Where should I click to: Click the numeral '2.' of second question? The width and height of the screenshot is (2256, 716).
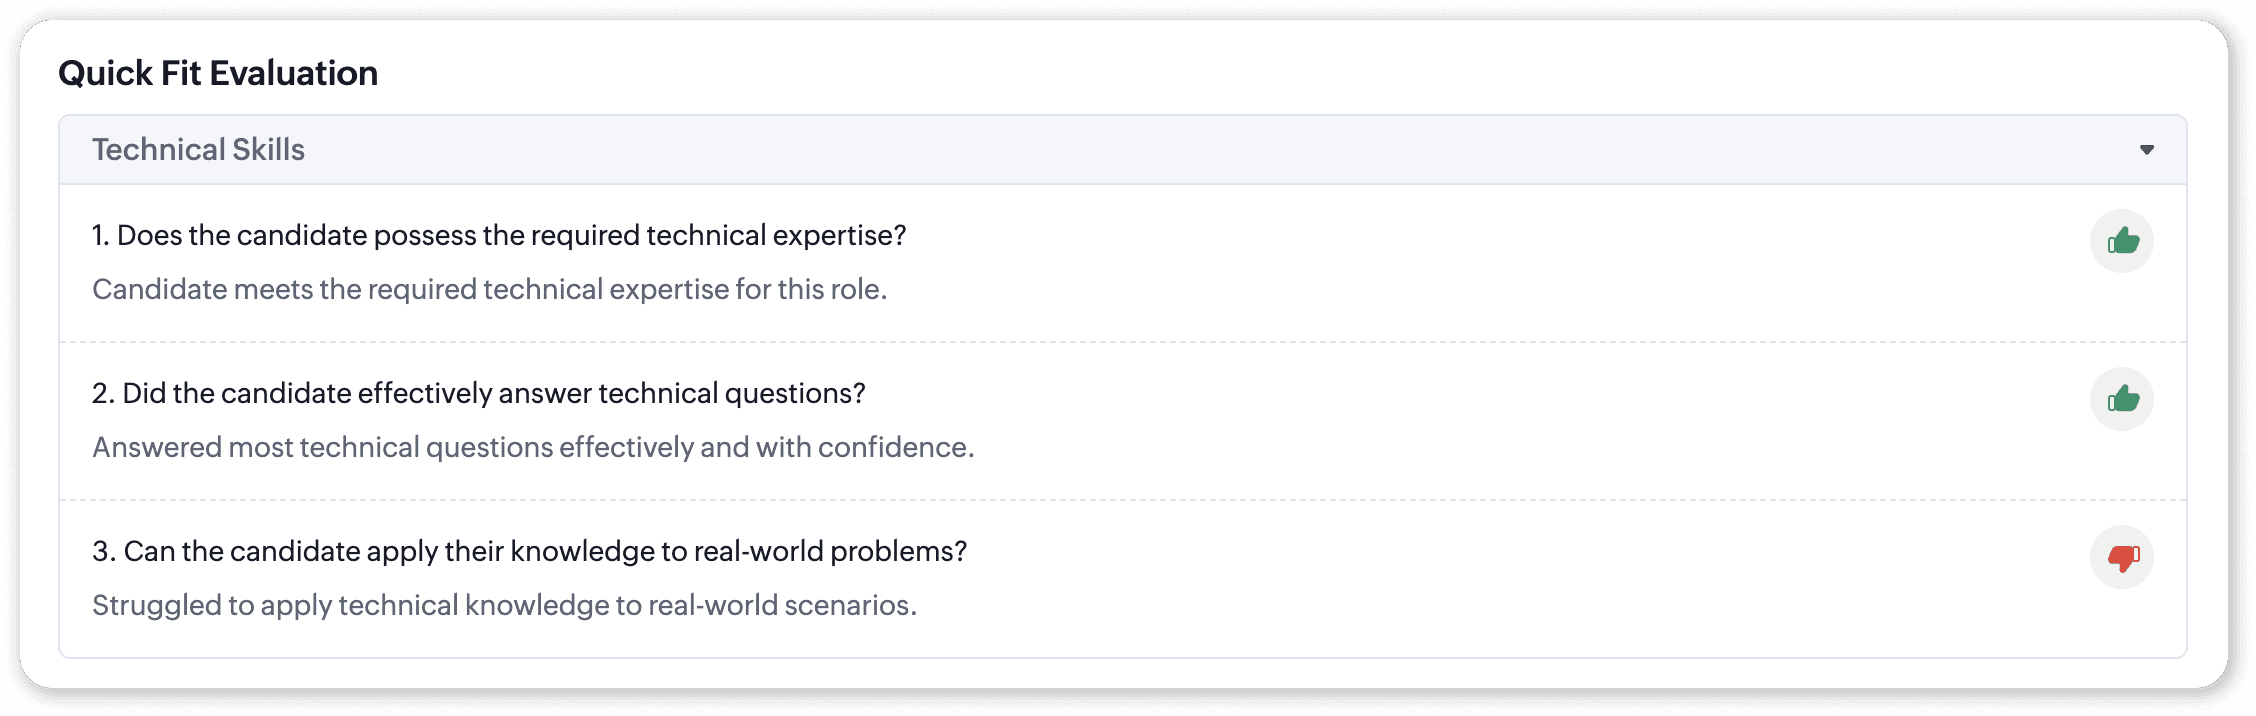coord(102,393)
